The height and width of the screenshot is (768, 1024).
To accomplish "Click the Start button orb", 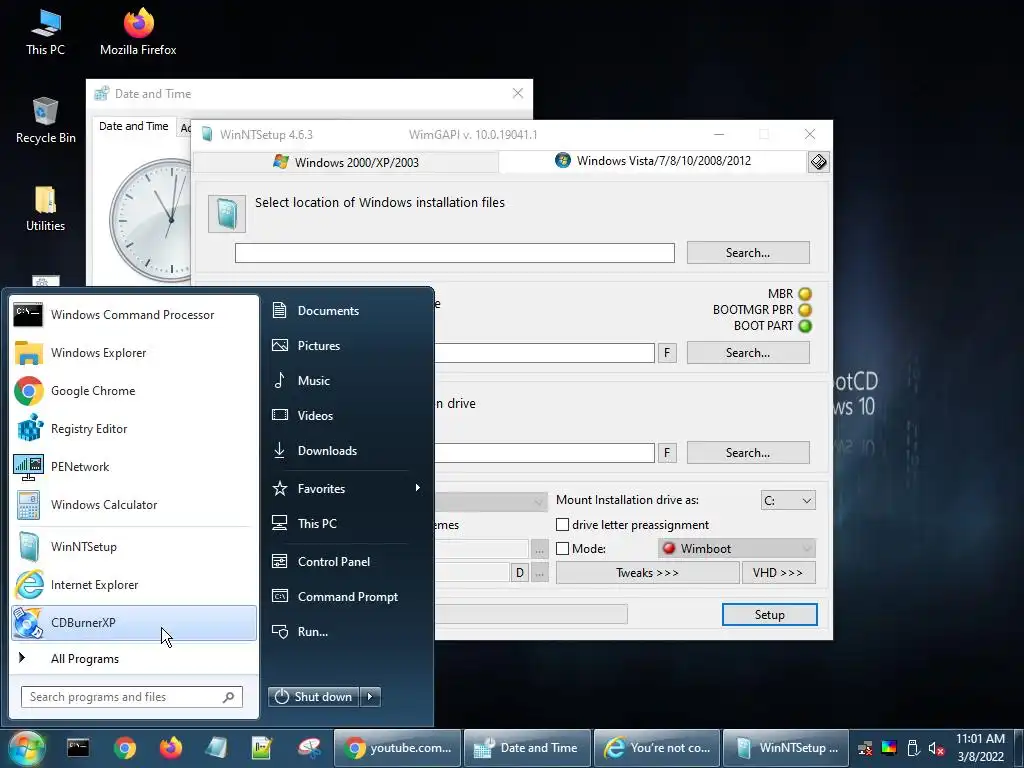I will pos(27,748).
